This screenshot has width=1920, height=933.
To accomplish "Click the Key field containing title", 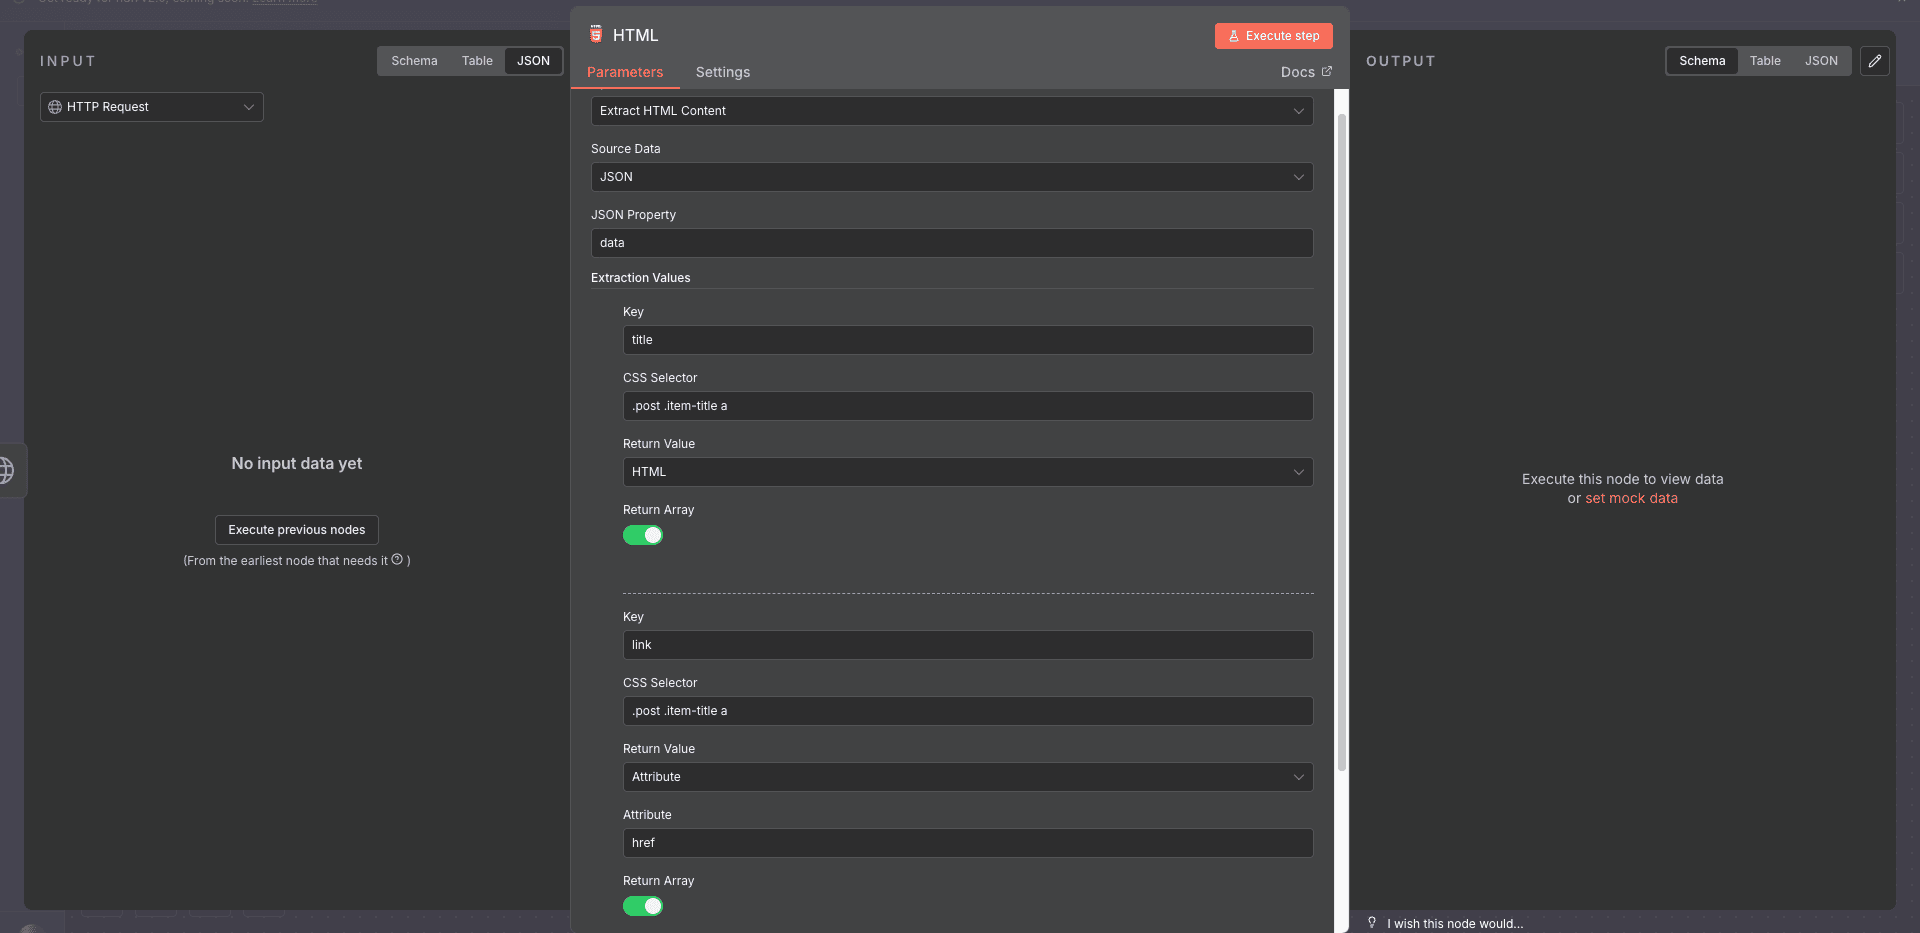I will click(968, 340).
